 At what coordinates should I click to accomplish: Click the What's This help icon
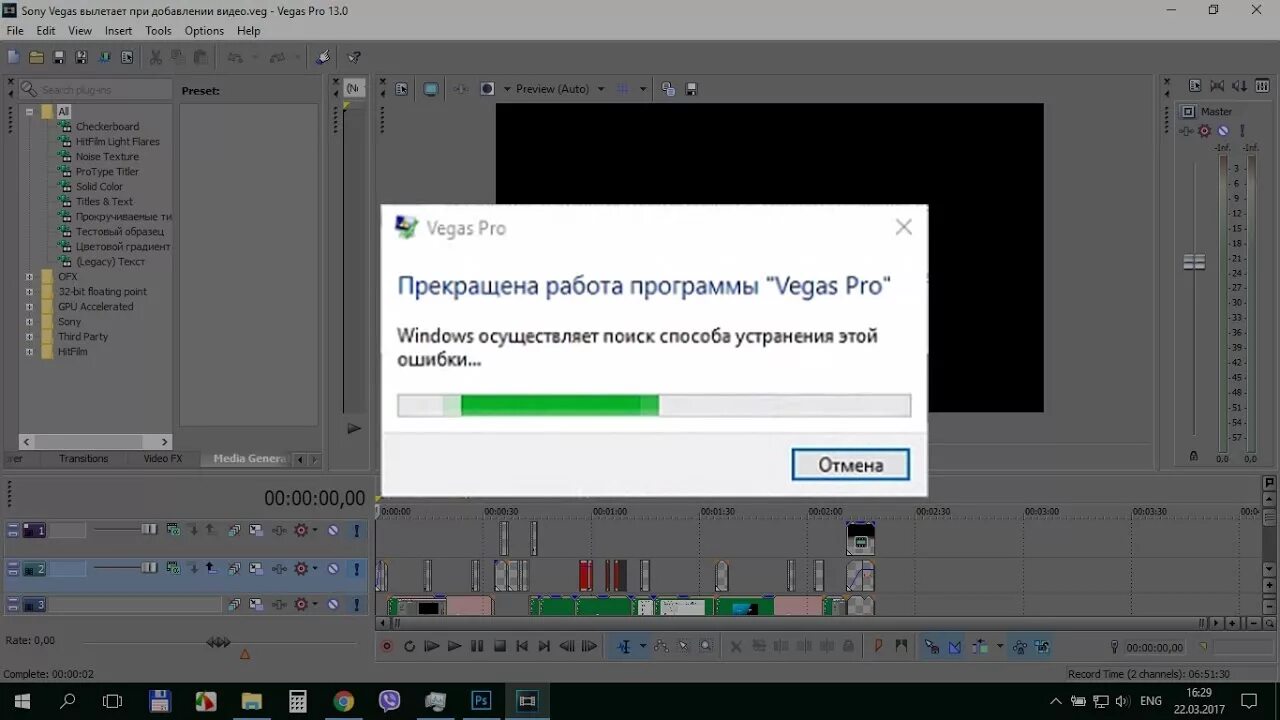click(354, 57)
